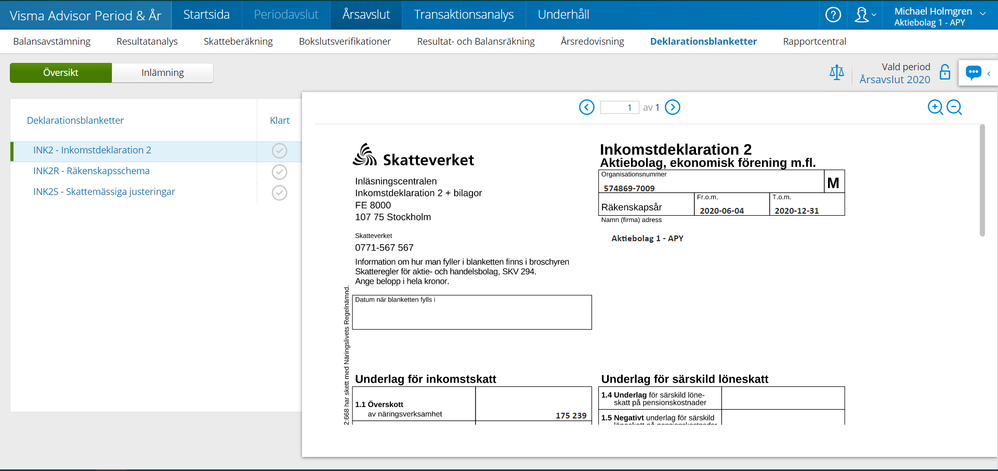Zoom out of the declaration form
This screenshot has height=471, width=998.
(x=955, y=107)
